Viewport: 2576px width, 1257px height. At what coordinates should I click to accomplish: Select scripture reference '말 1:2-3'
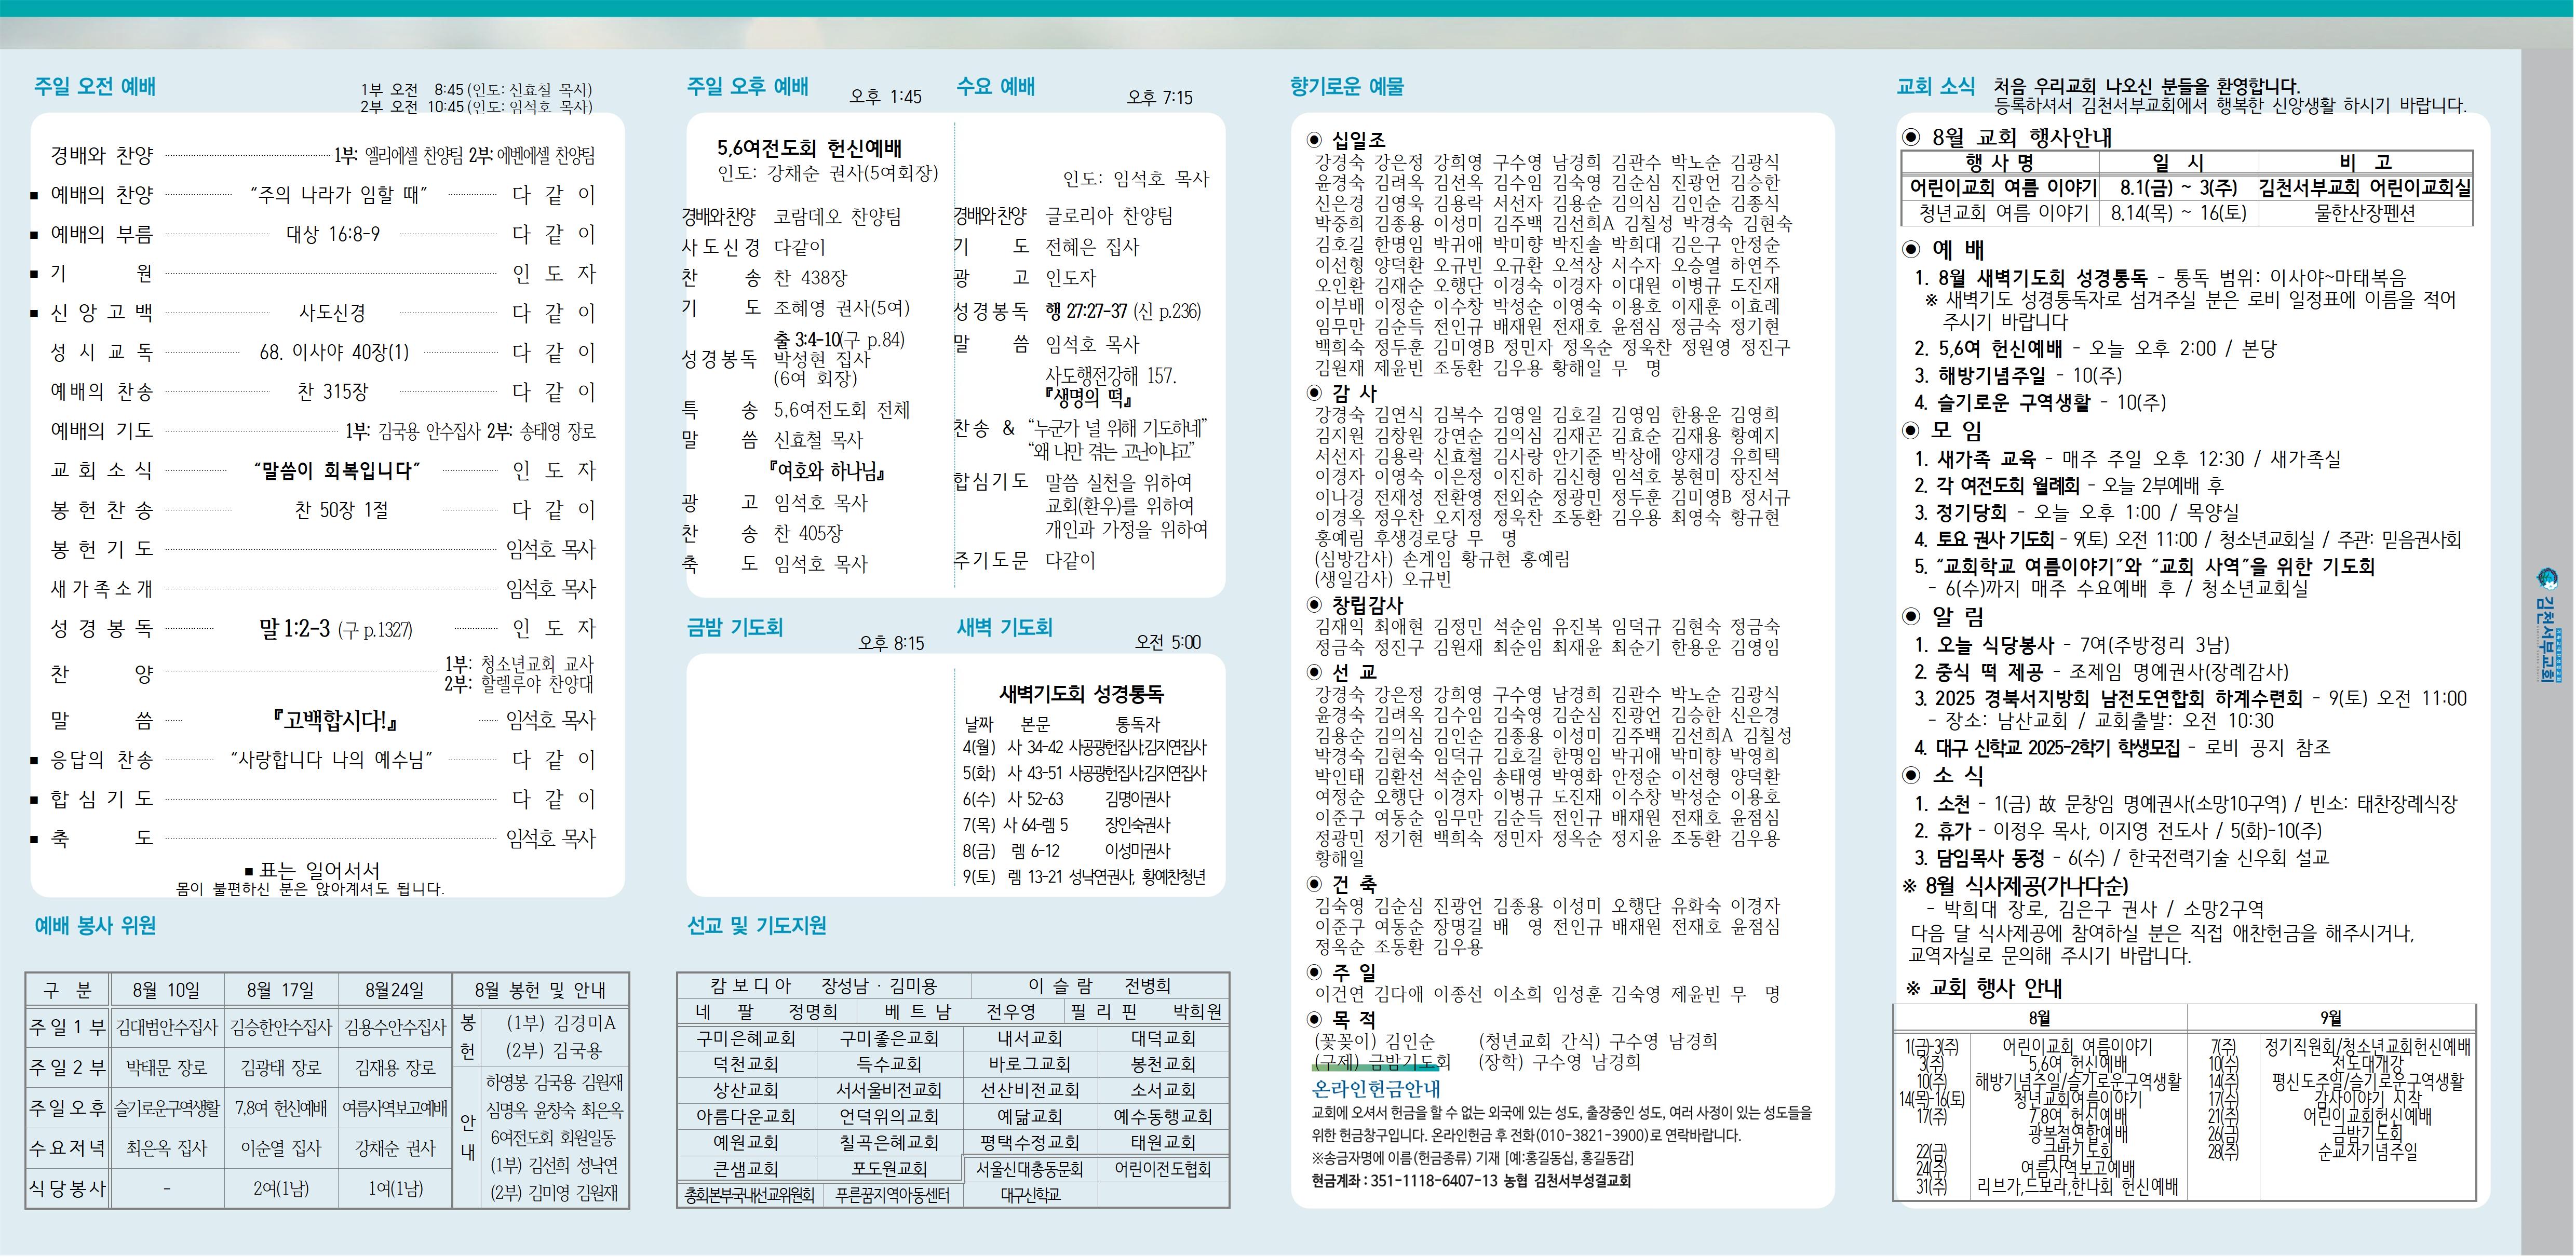pos(294,628)
